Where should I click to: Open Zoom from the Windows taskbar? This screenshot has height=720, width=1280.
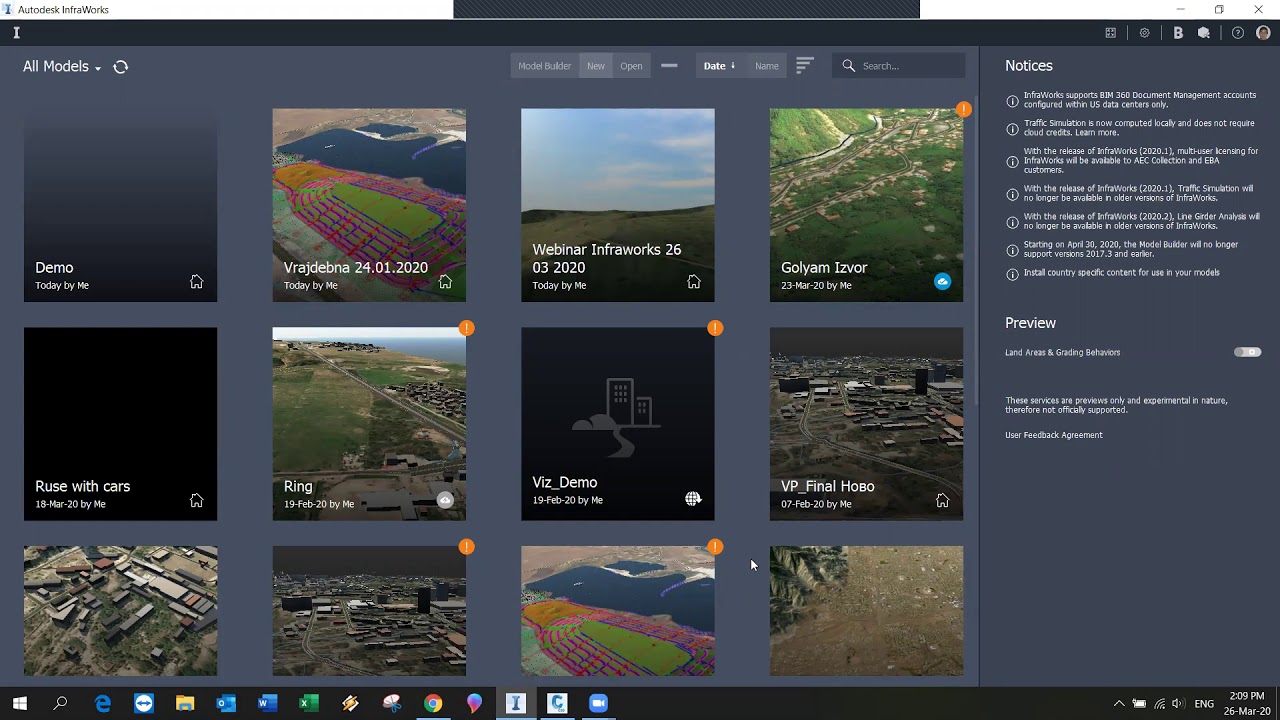(598, 703)
